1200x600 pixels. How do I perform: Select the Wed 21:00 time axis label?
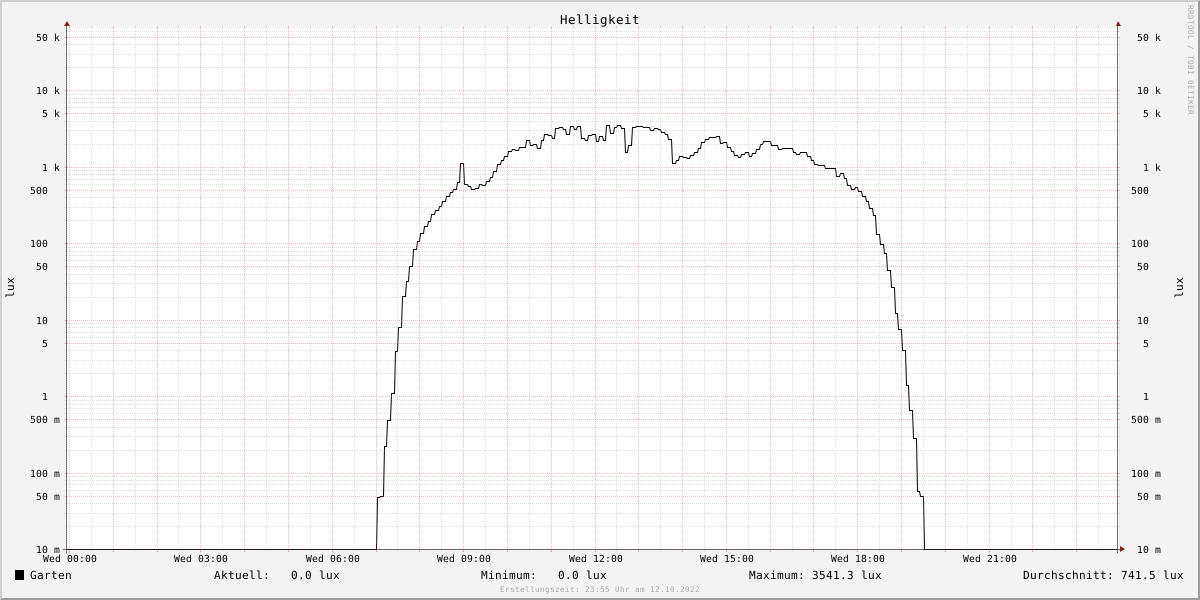990,559
